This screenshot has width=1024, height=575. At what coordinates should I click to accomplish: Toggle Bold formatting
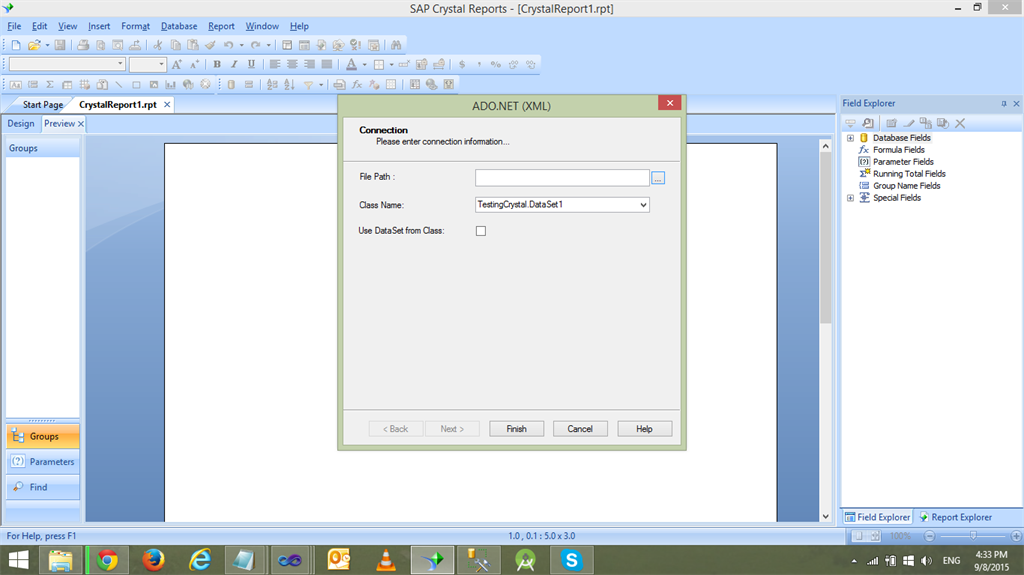[217, 64]
